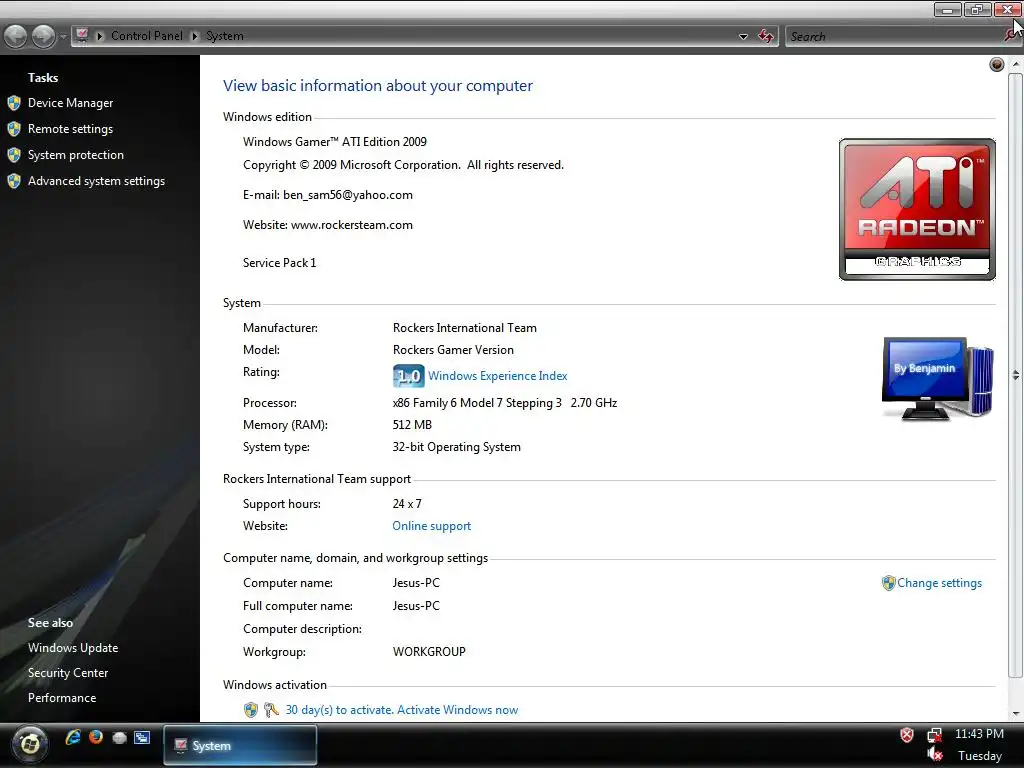
Task: Expand the arrow after Control Panel breadcrumb
Action: coord(195,36)
